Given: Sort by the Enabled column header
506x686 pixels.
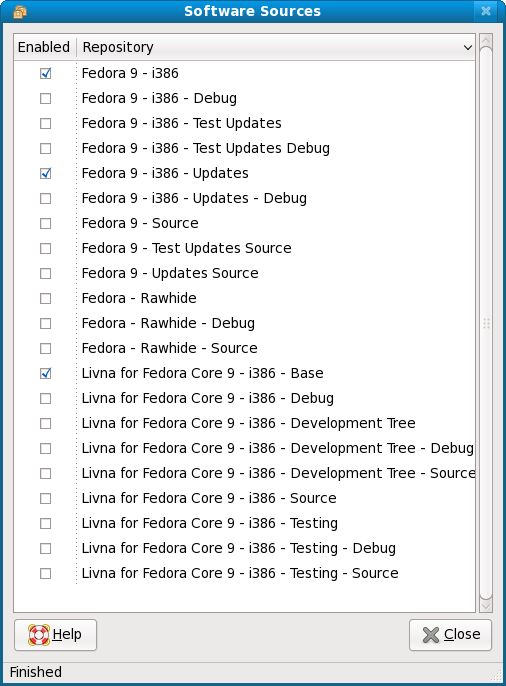Looking at the screenshot, I should (x=45, y=47).
